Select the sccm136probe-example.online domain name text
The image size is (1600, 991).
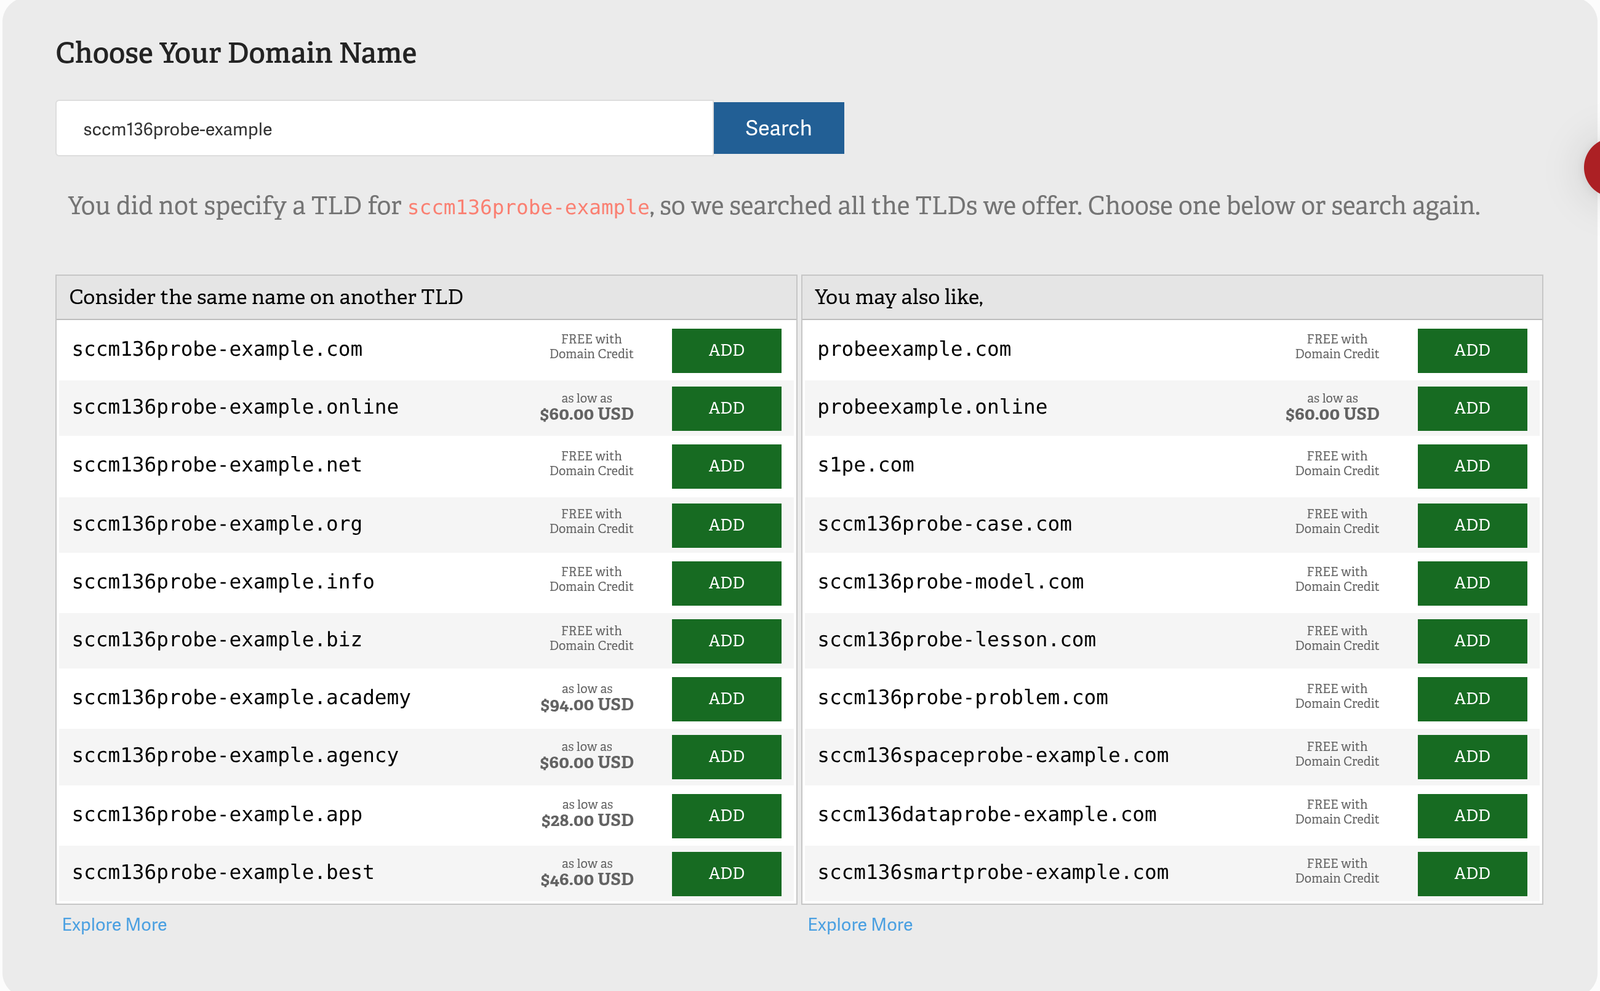[x=235, y=408]
